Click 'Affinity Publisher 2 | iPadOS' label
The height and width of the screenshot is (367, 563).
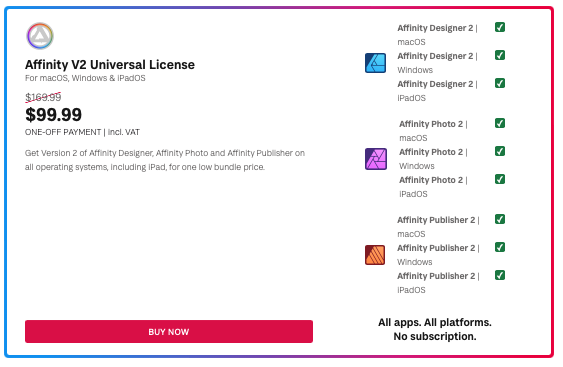(x=438, y=283)
